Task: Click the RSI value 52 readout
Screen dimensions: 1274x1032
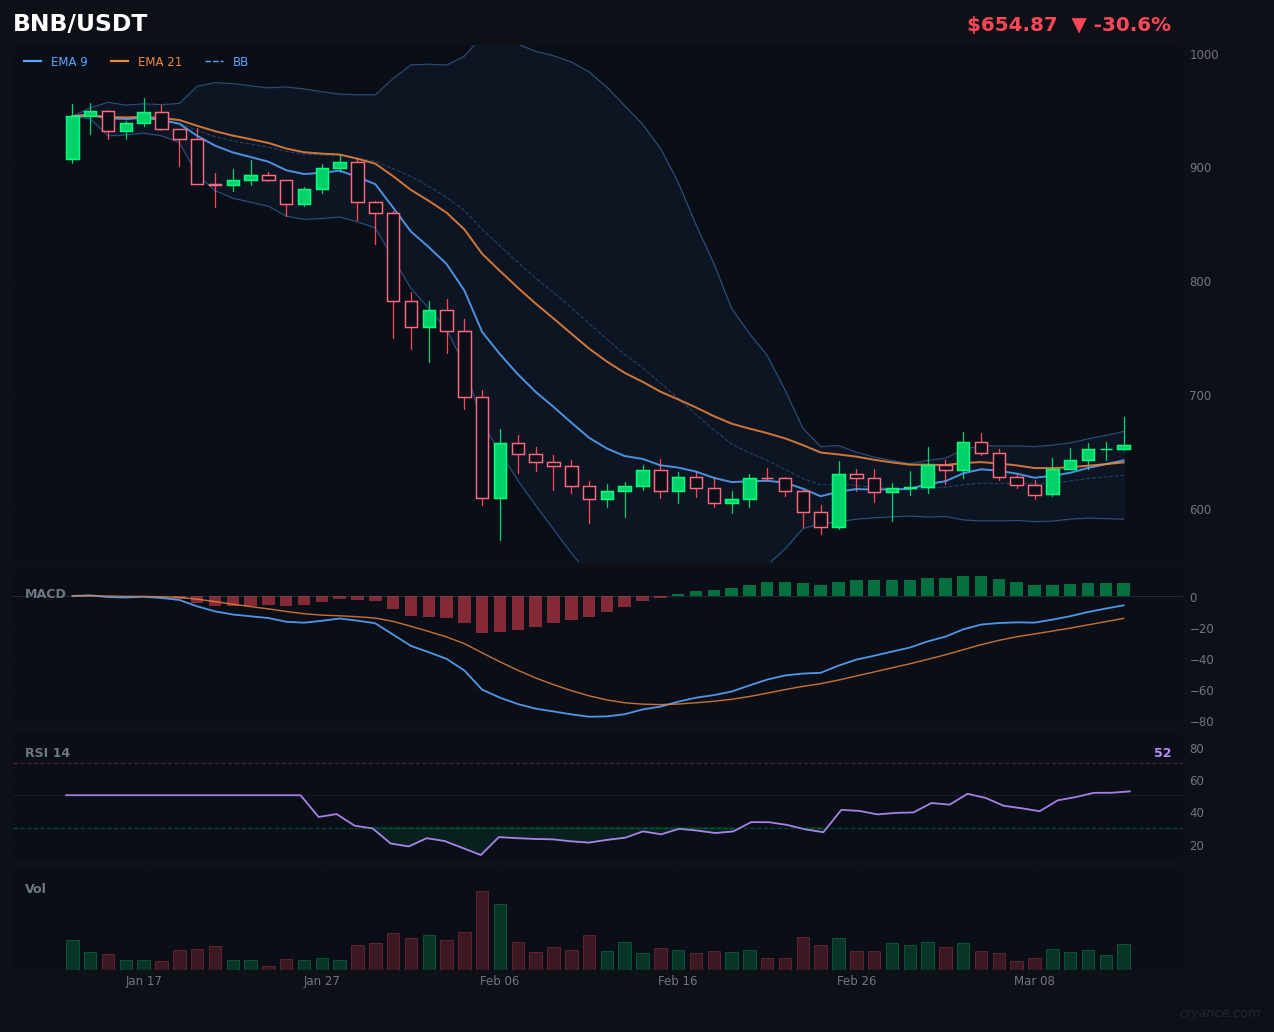Action: 1162,752
